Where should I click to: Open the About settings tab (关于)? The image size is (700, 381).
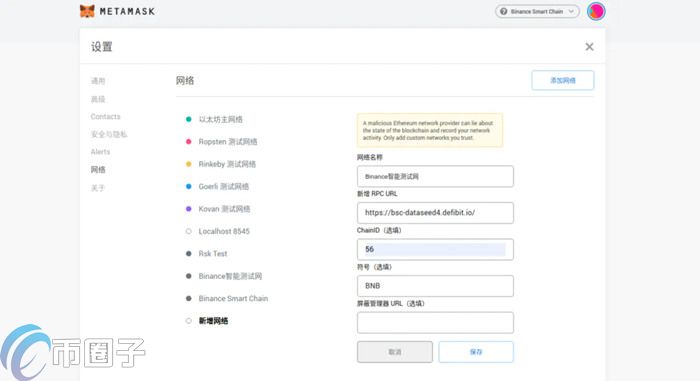[x=98, y=188]
